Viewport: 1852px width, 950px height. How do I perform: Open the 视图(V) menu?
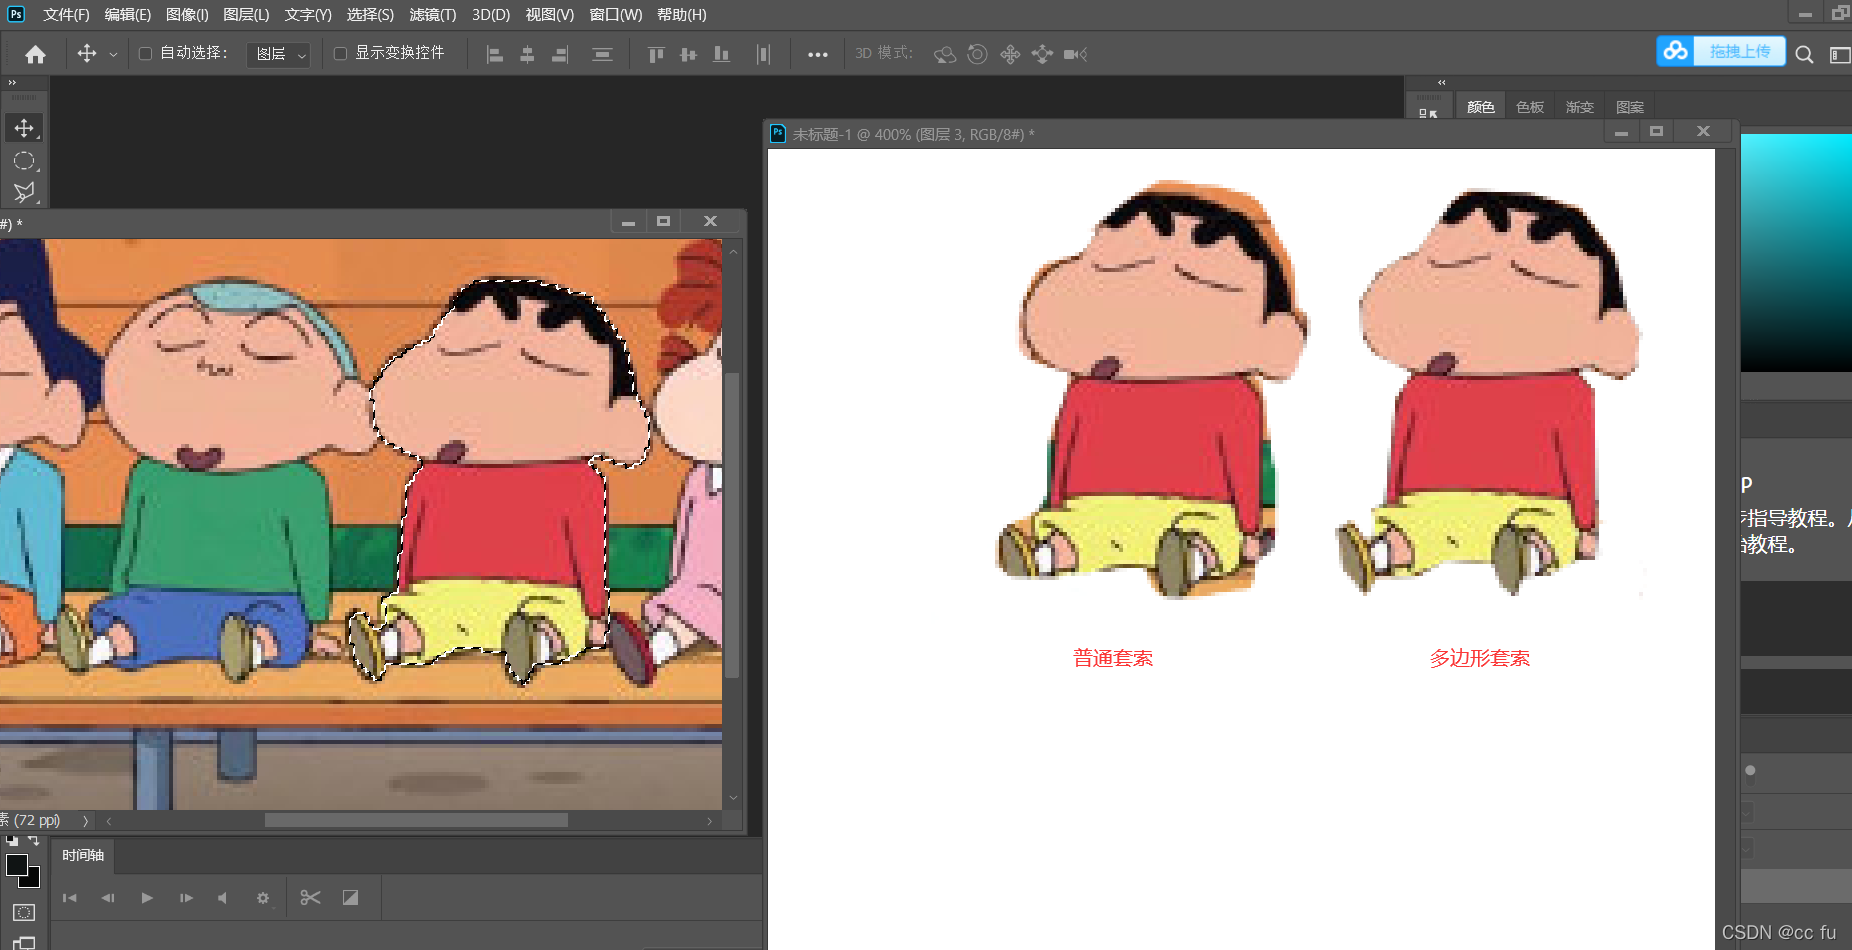pyautogui.click(x=550, y=15)
